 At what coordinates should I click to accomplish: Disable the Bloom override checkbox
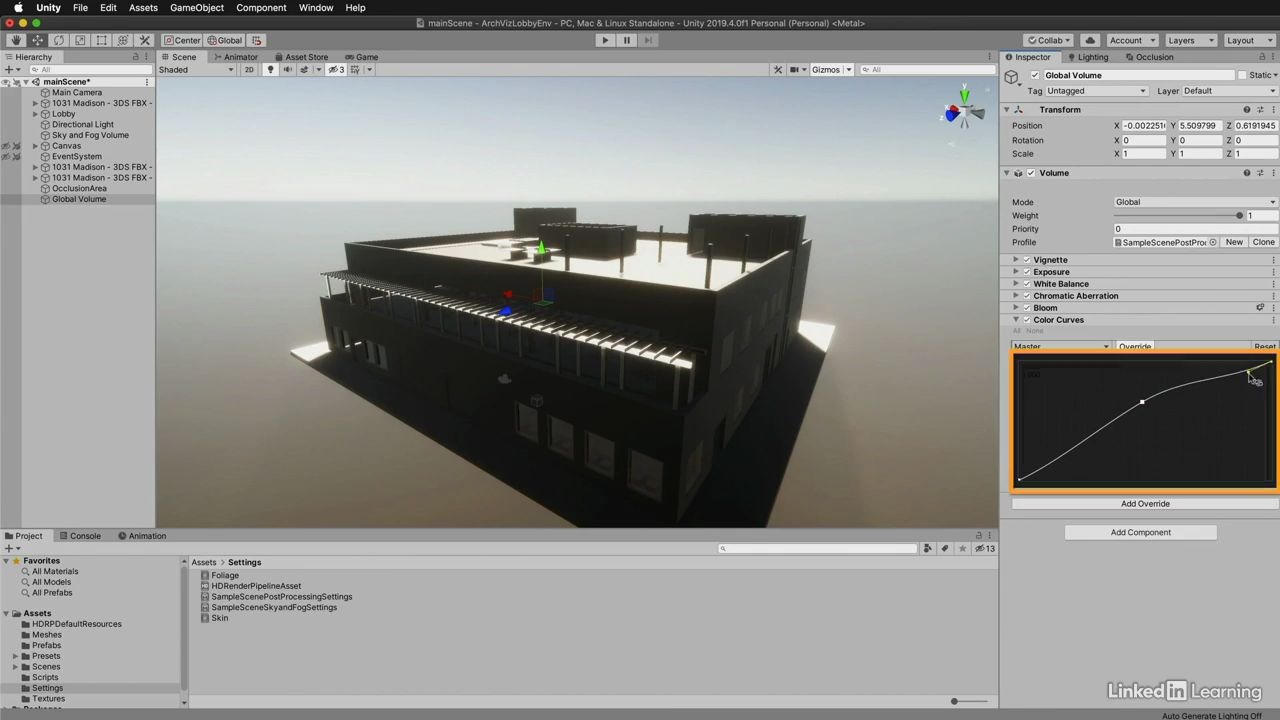[x=1028, y=308]
